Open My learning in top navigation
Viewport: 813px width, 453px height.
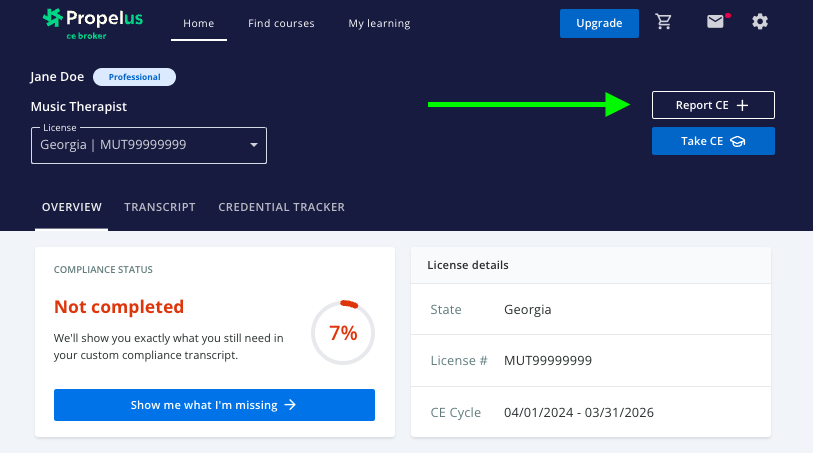379,23
